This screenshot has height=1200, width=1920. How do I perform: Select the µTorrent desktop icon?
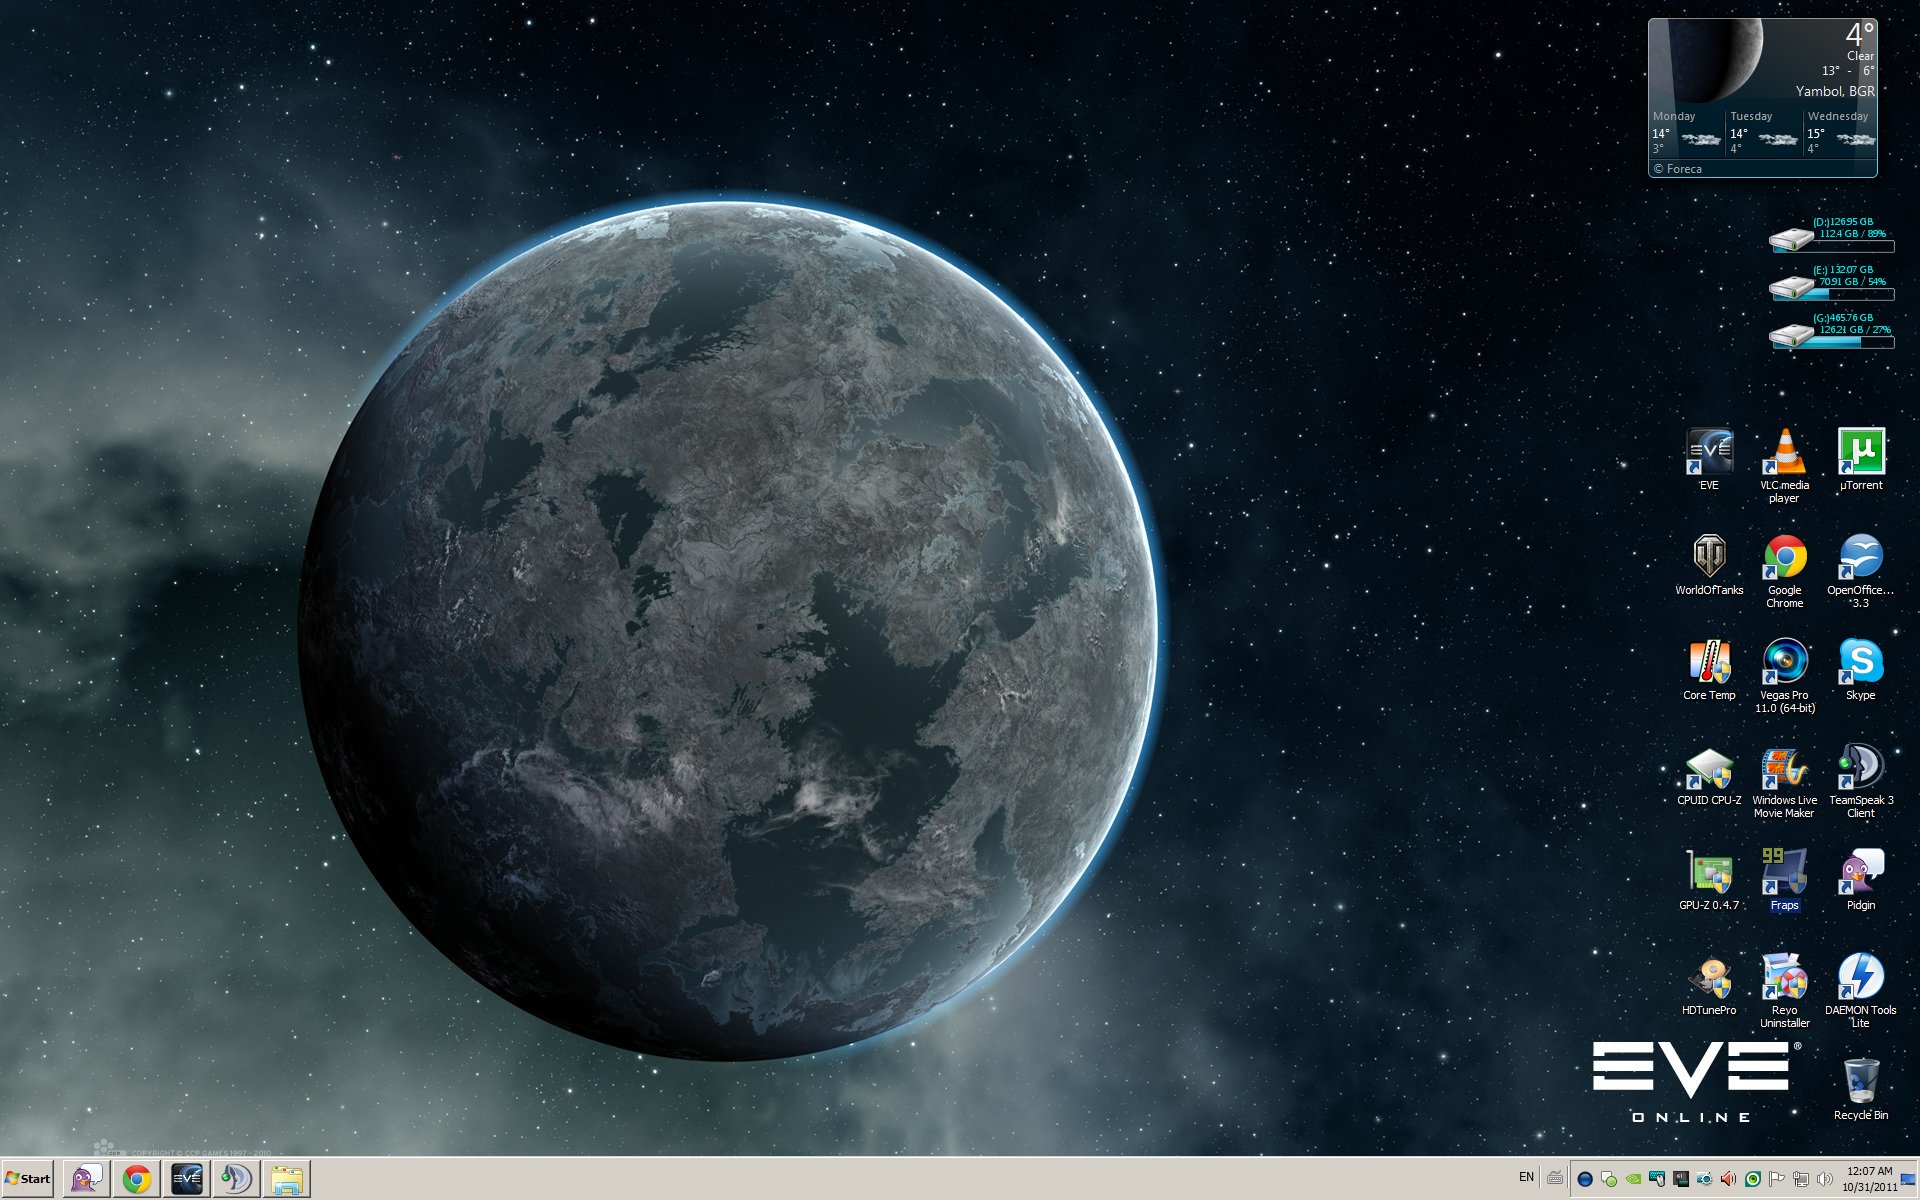(x=1860, y=453)
